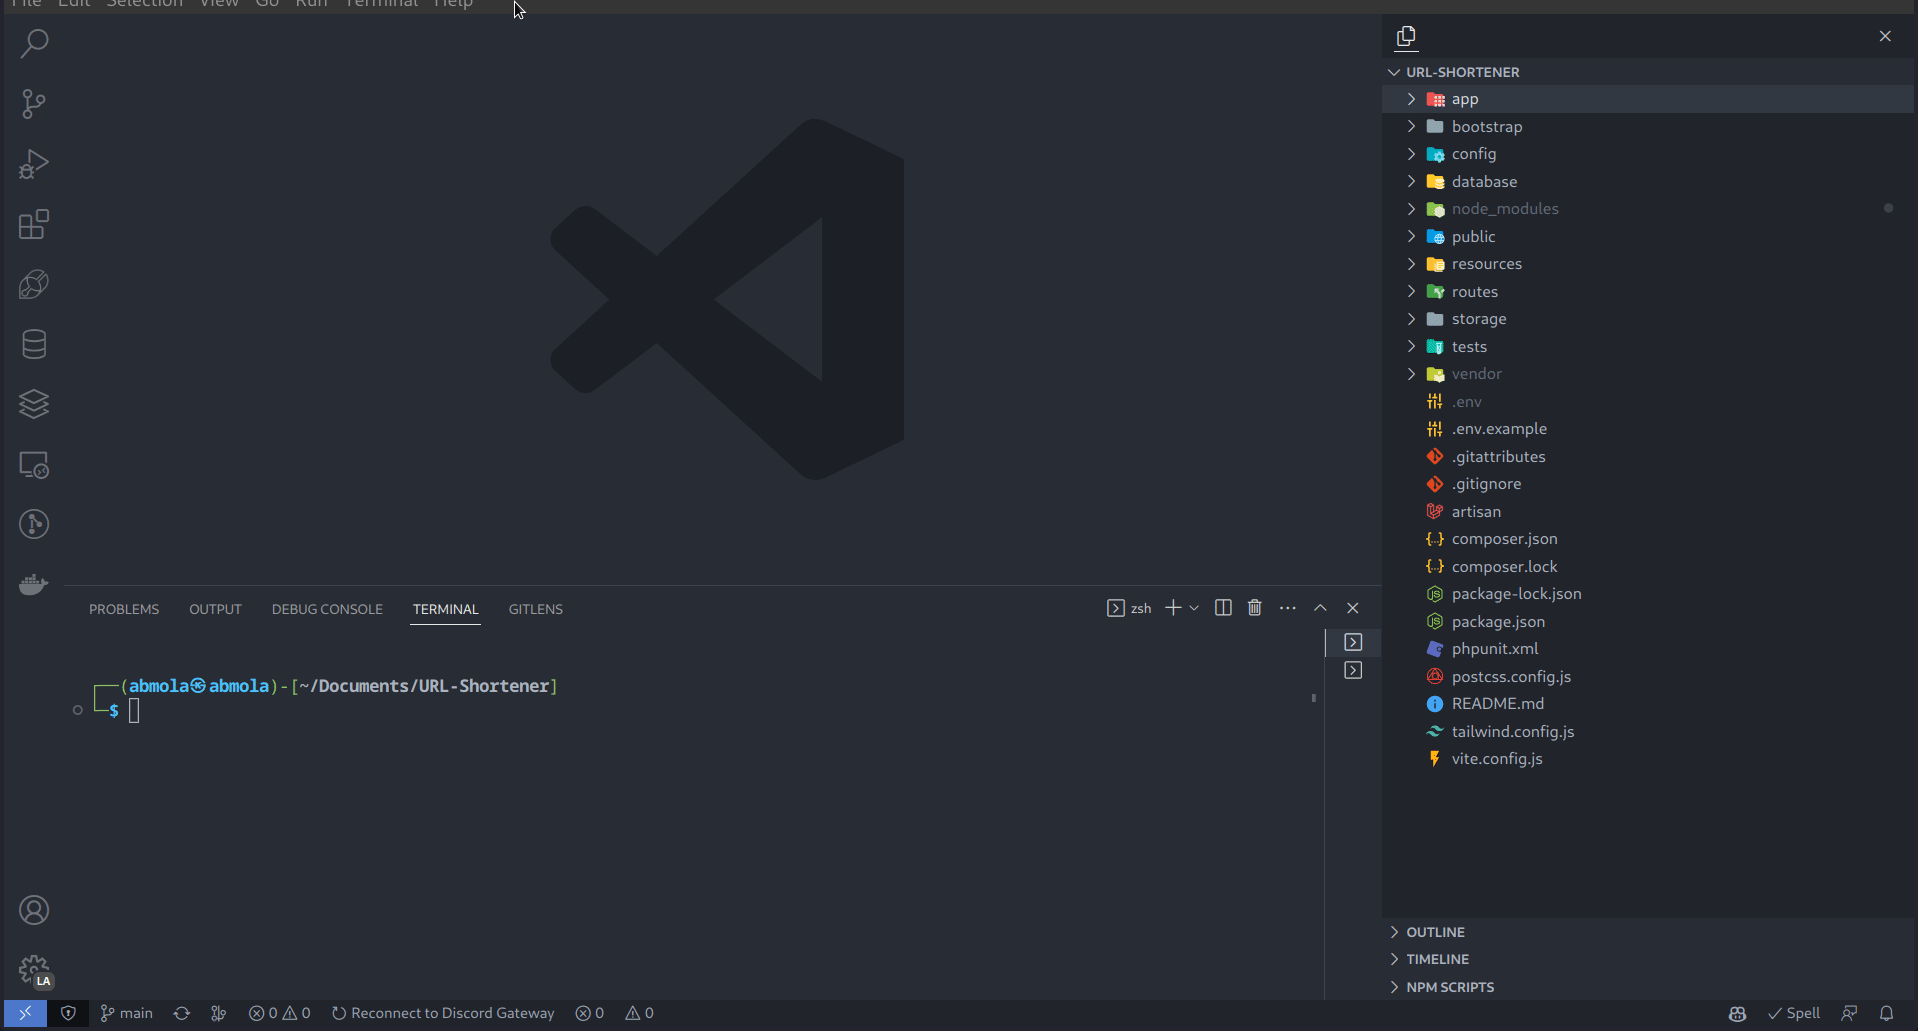The image size is (1918, 1031).
Task: Close the terminal panel
Action: coord(1353,608)
